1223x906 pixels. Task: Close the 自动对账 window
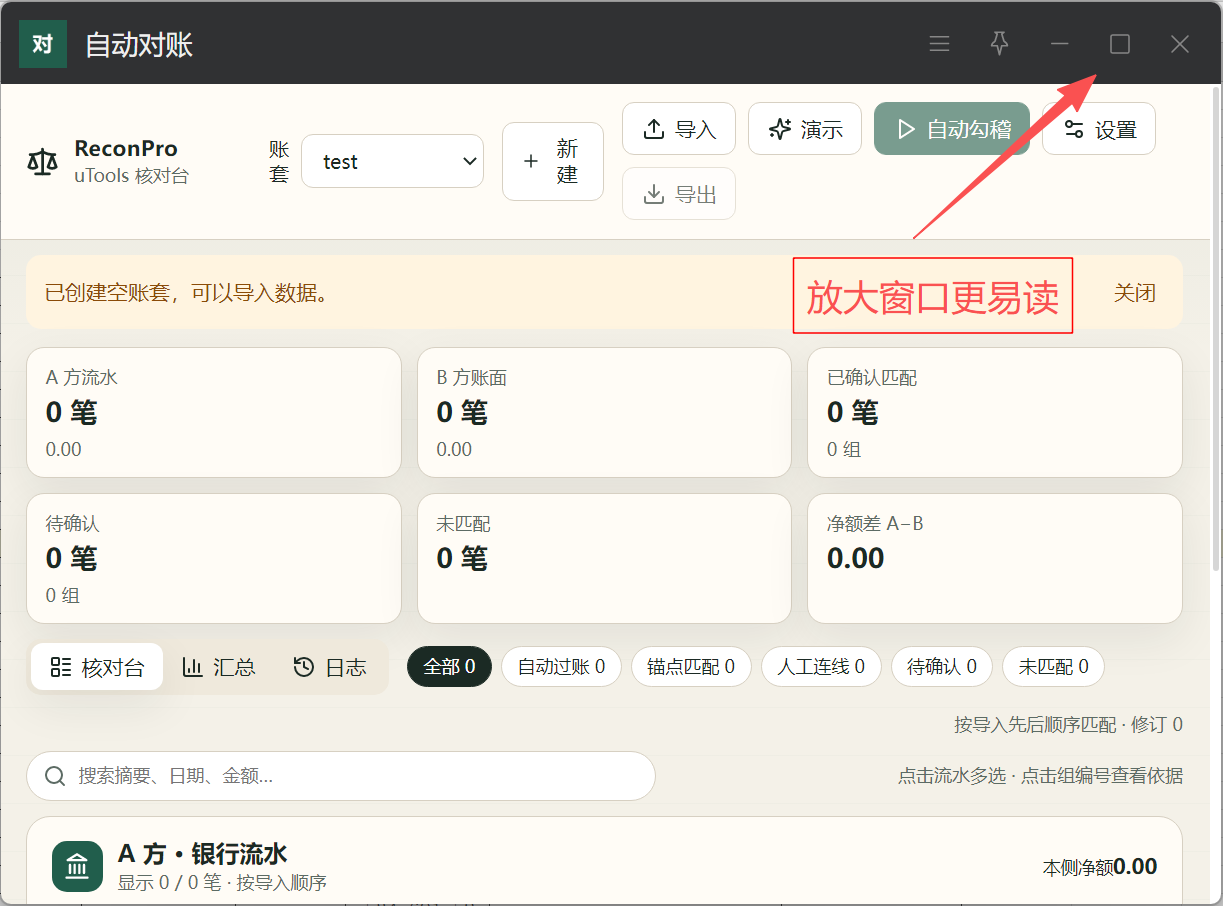click(x=1180, y=44)
